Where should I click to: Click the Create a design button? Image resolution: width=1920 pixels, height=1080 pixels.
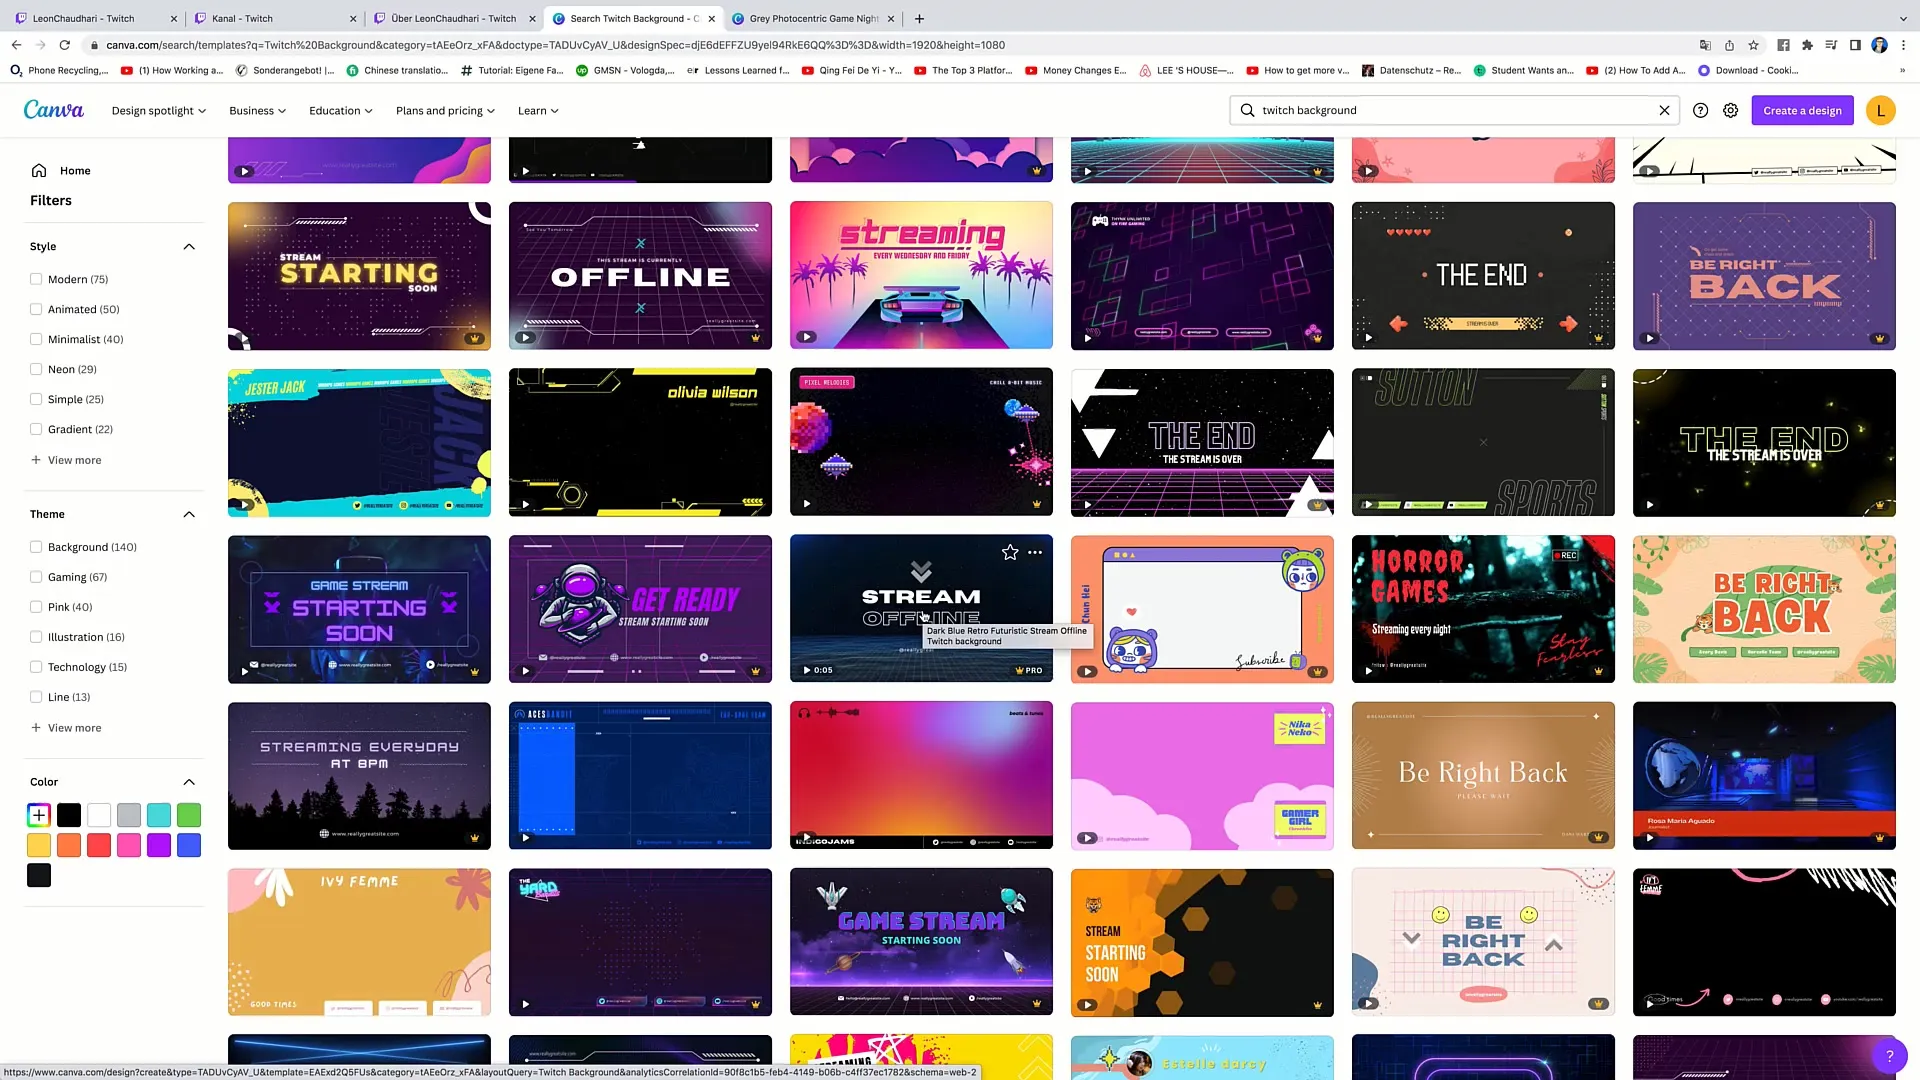[1802, 111]
